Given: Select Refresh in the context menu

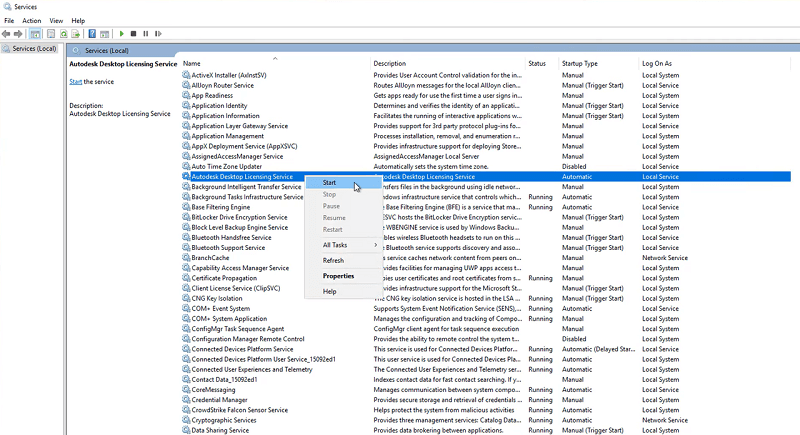Looking at the screenshot, I should (333, 260).
